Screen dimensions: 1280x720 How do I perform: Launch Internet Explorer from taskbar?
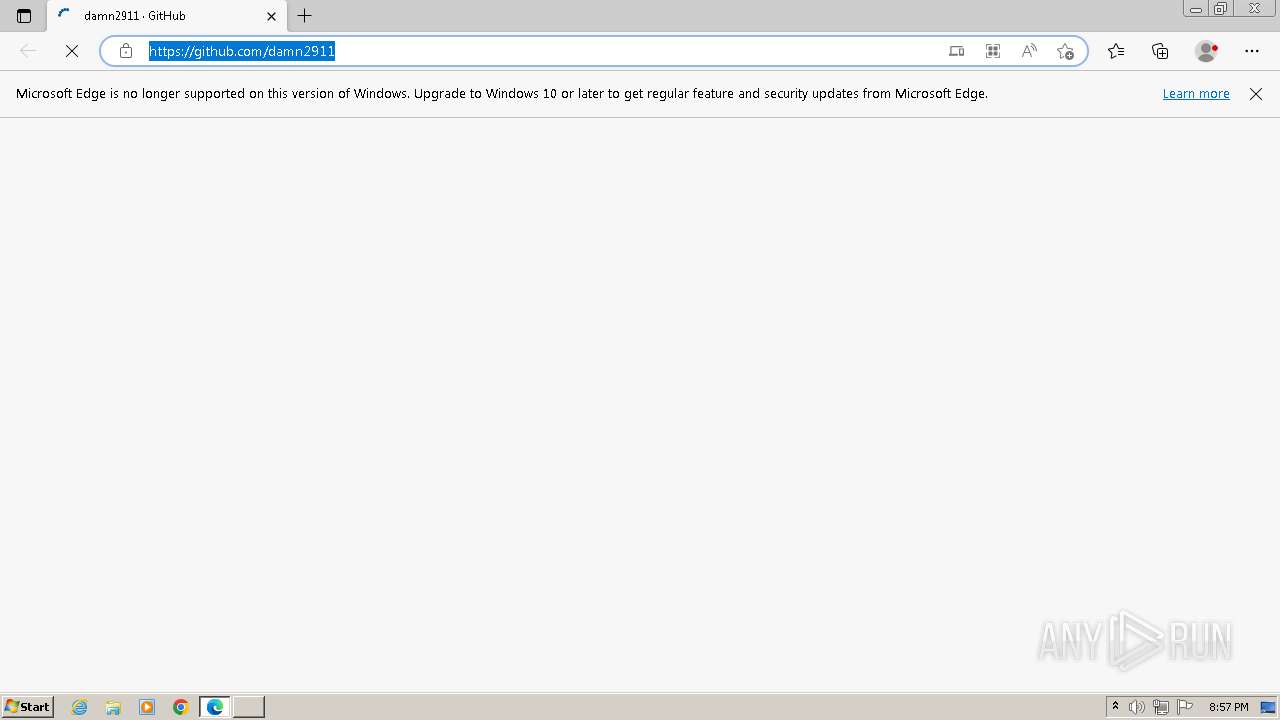tap(80, 707)
